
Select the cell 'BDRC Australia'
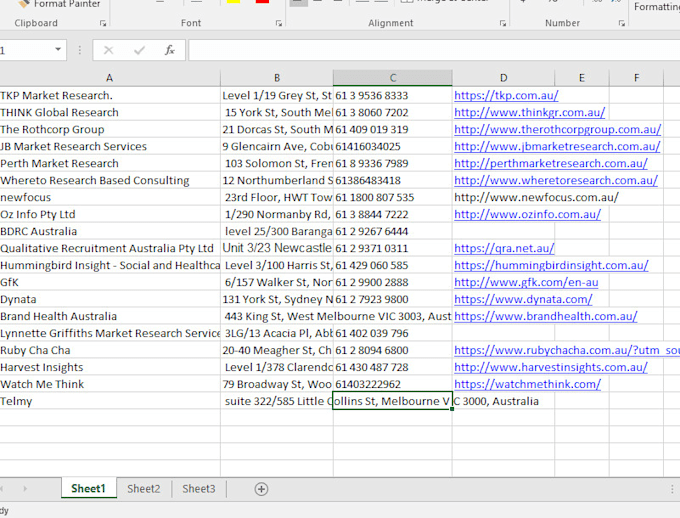click(x=110, y=231)
